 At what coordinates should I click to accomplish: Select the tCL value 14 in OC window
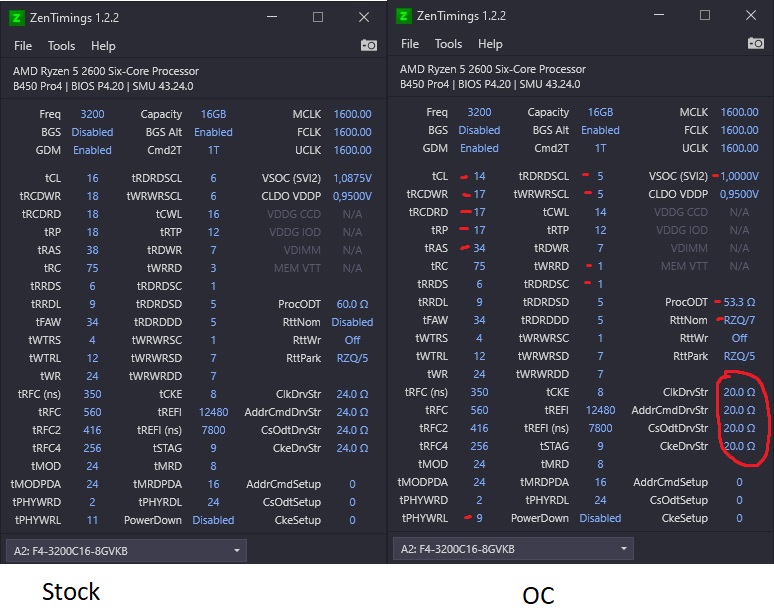[x=479, y=176]
